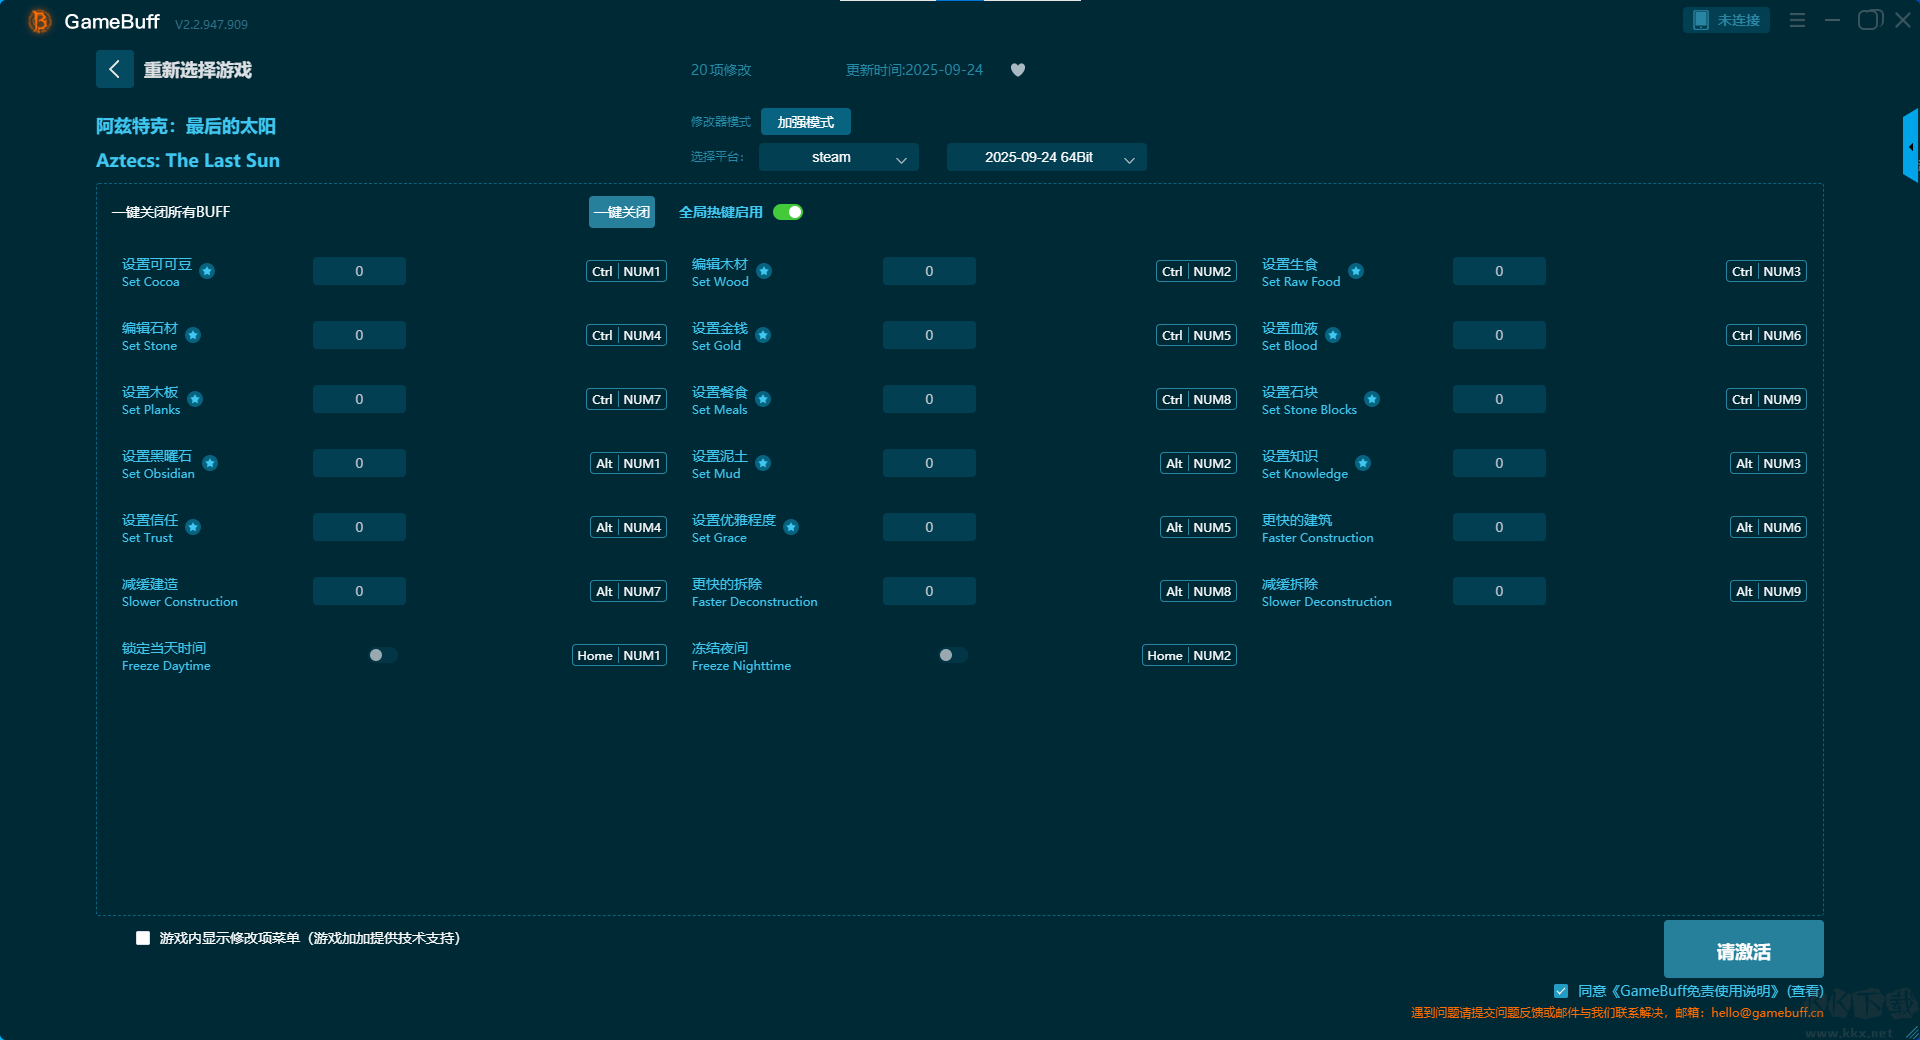Click Ctrl NUM5 hotkey for Set Gold
Image resolution: width=1920 pixels, height=1040 pixels.
pyautogui.click(x=1196, y=335)
